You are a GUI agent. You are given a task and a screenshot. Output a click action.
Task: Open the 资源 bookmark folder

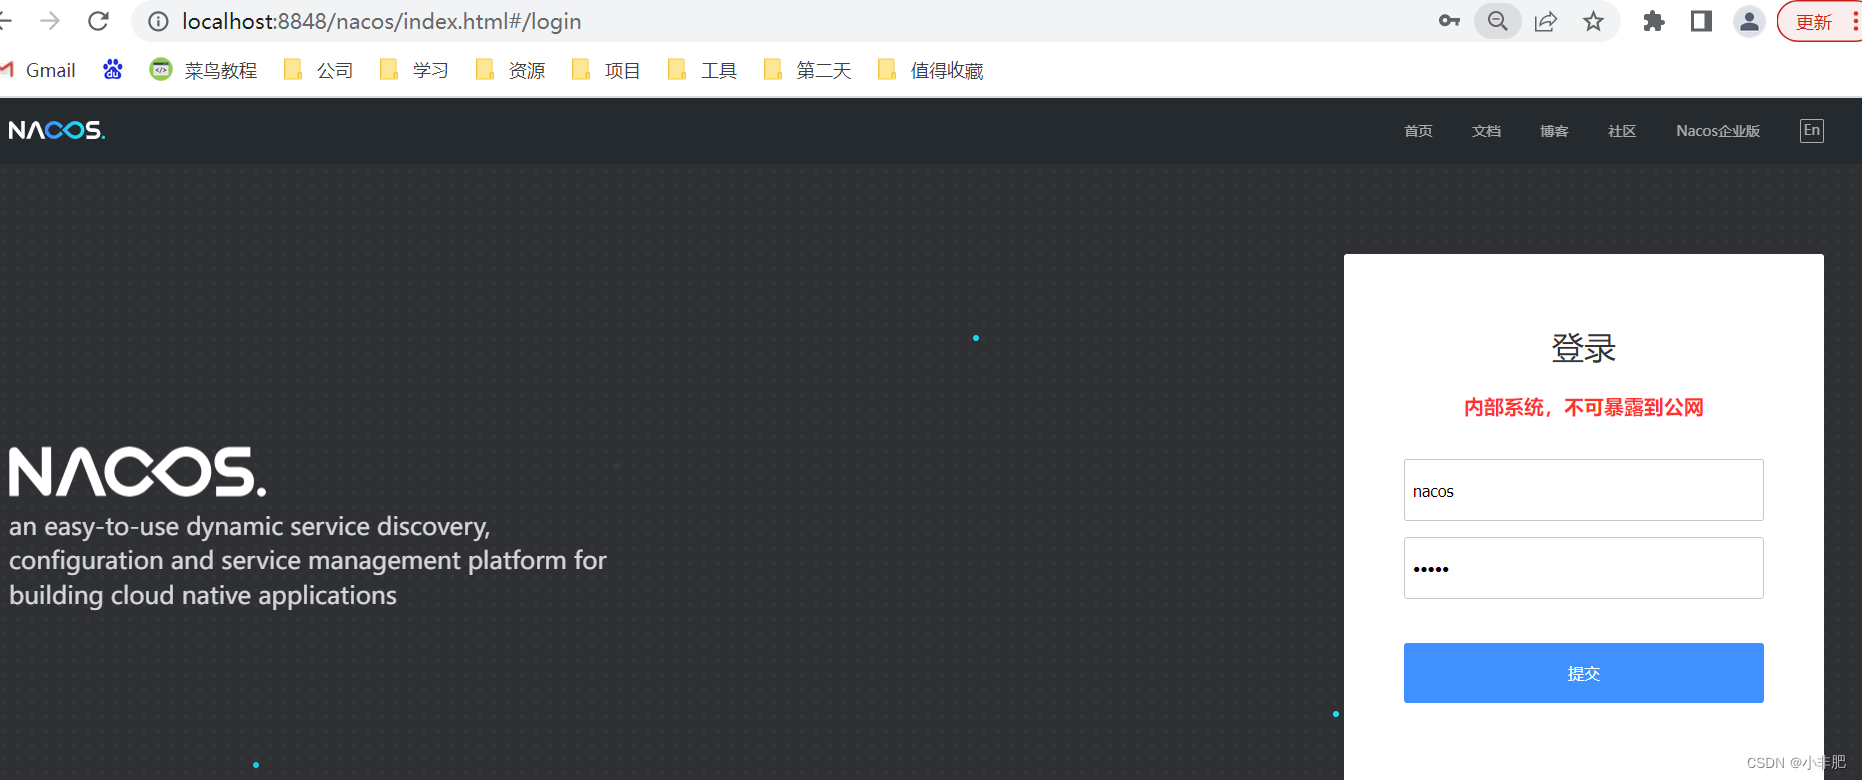(x=510, y=70)
